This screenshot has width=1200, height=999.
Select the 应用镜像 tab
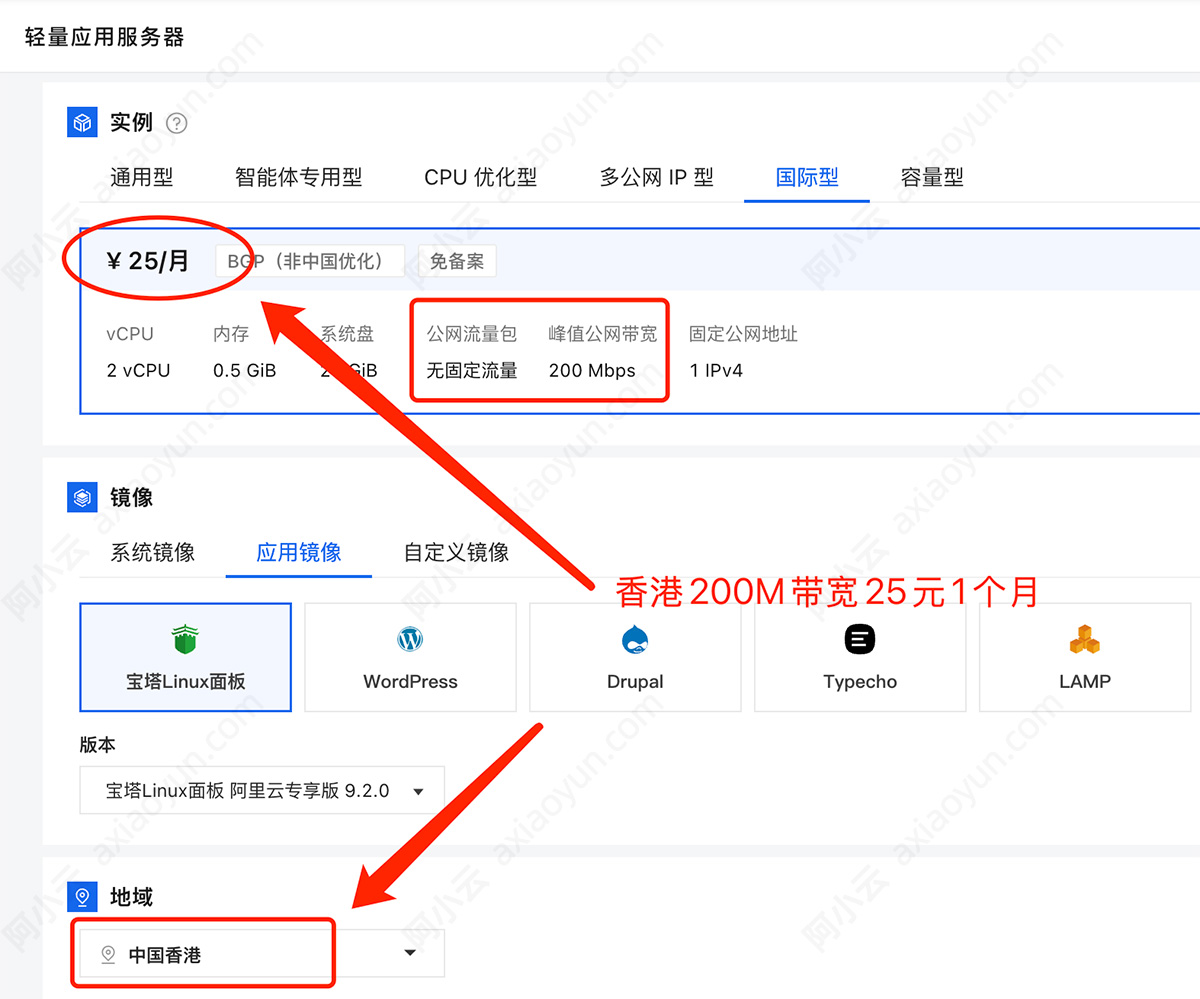click(x=299, y=552)
